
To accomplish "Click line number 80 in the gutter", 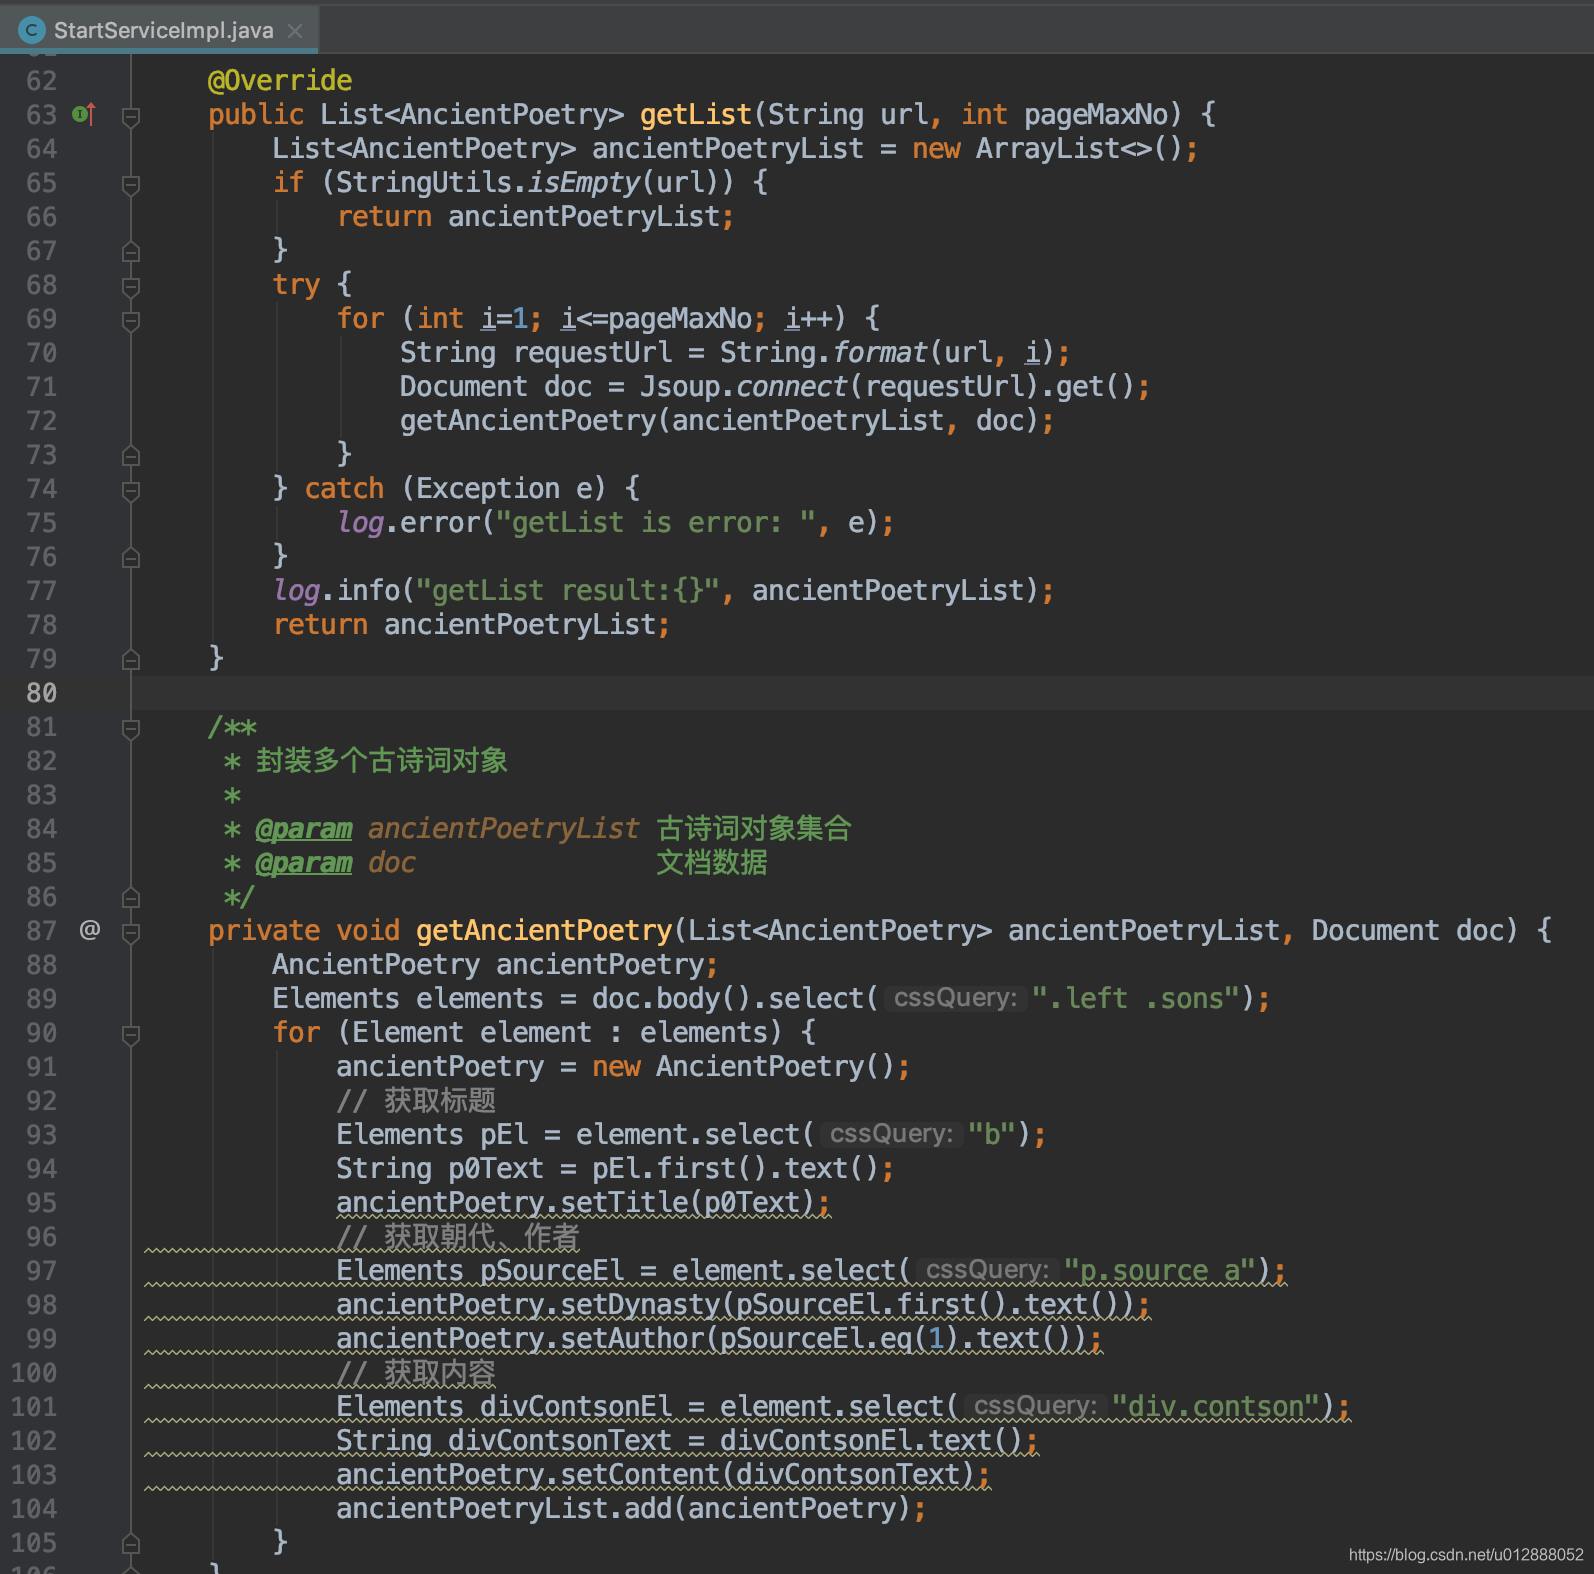I will (x=42, y=693).
